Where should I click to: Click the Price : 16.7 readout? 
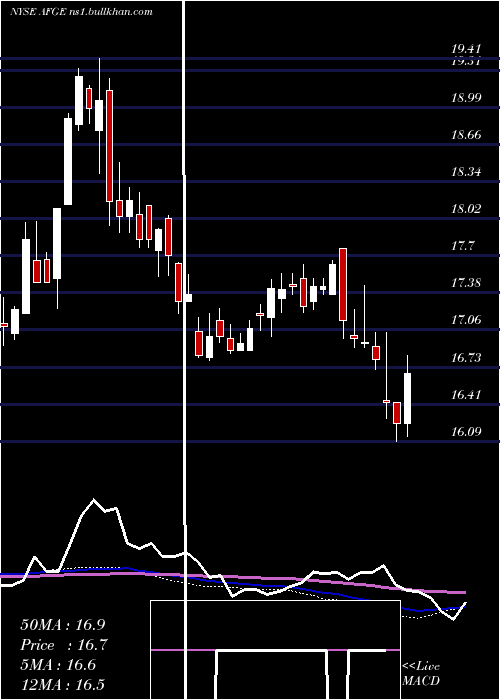65,645
